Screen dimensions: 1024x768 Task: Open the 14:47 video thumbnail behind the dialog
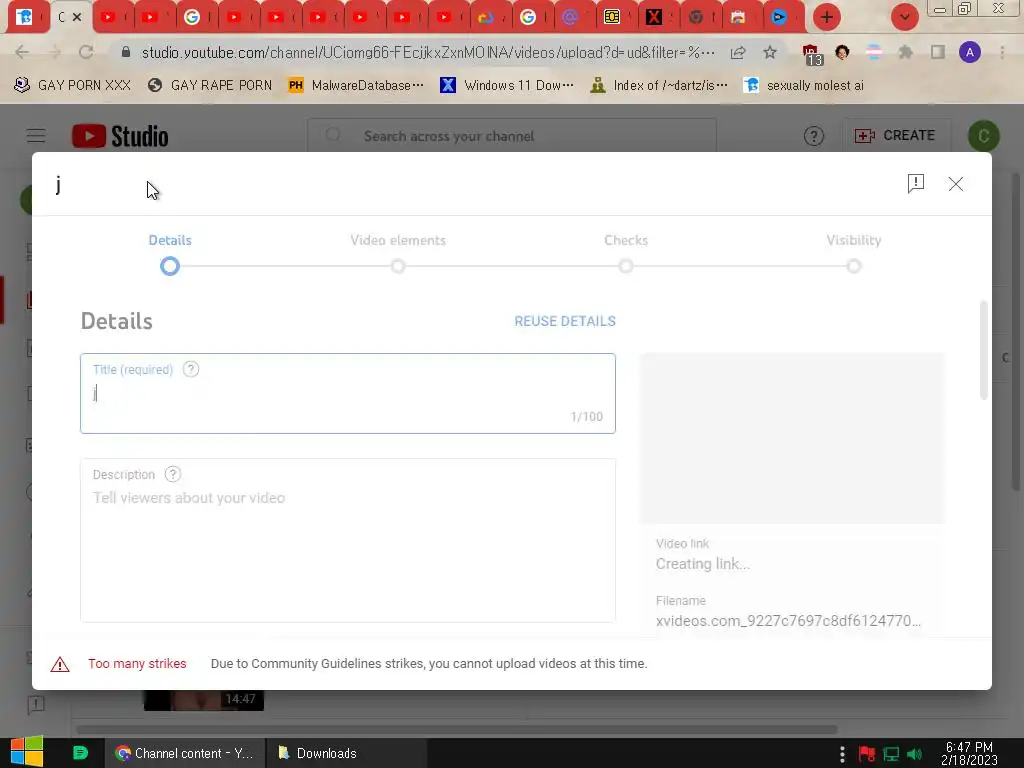pos(204,700)
